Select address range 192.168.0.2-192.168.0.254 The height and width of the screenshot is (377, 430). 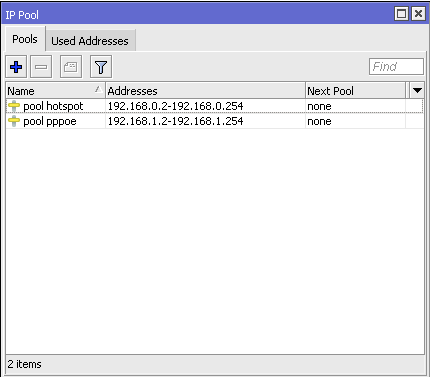(175, 106)
